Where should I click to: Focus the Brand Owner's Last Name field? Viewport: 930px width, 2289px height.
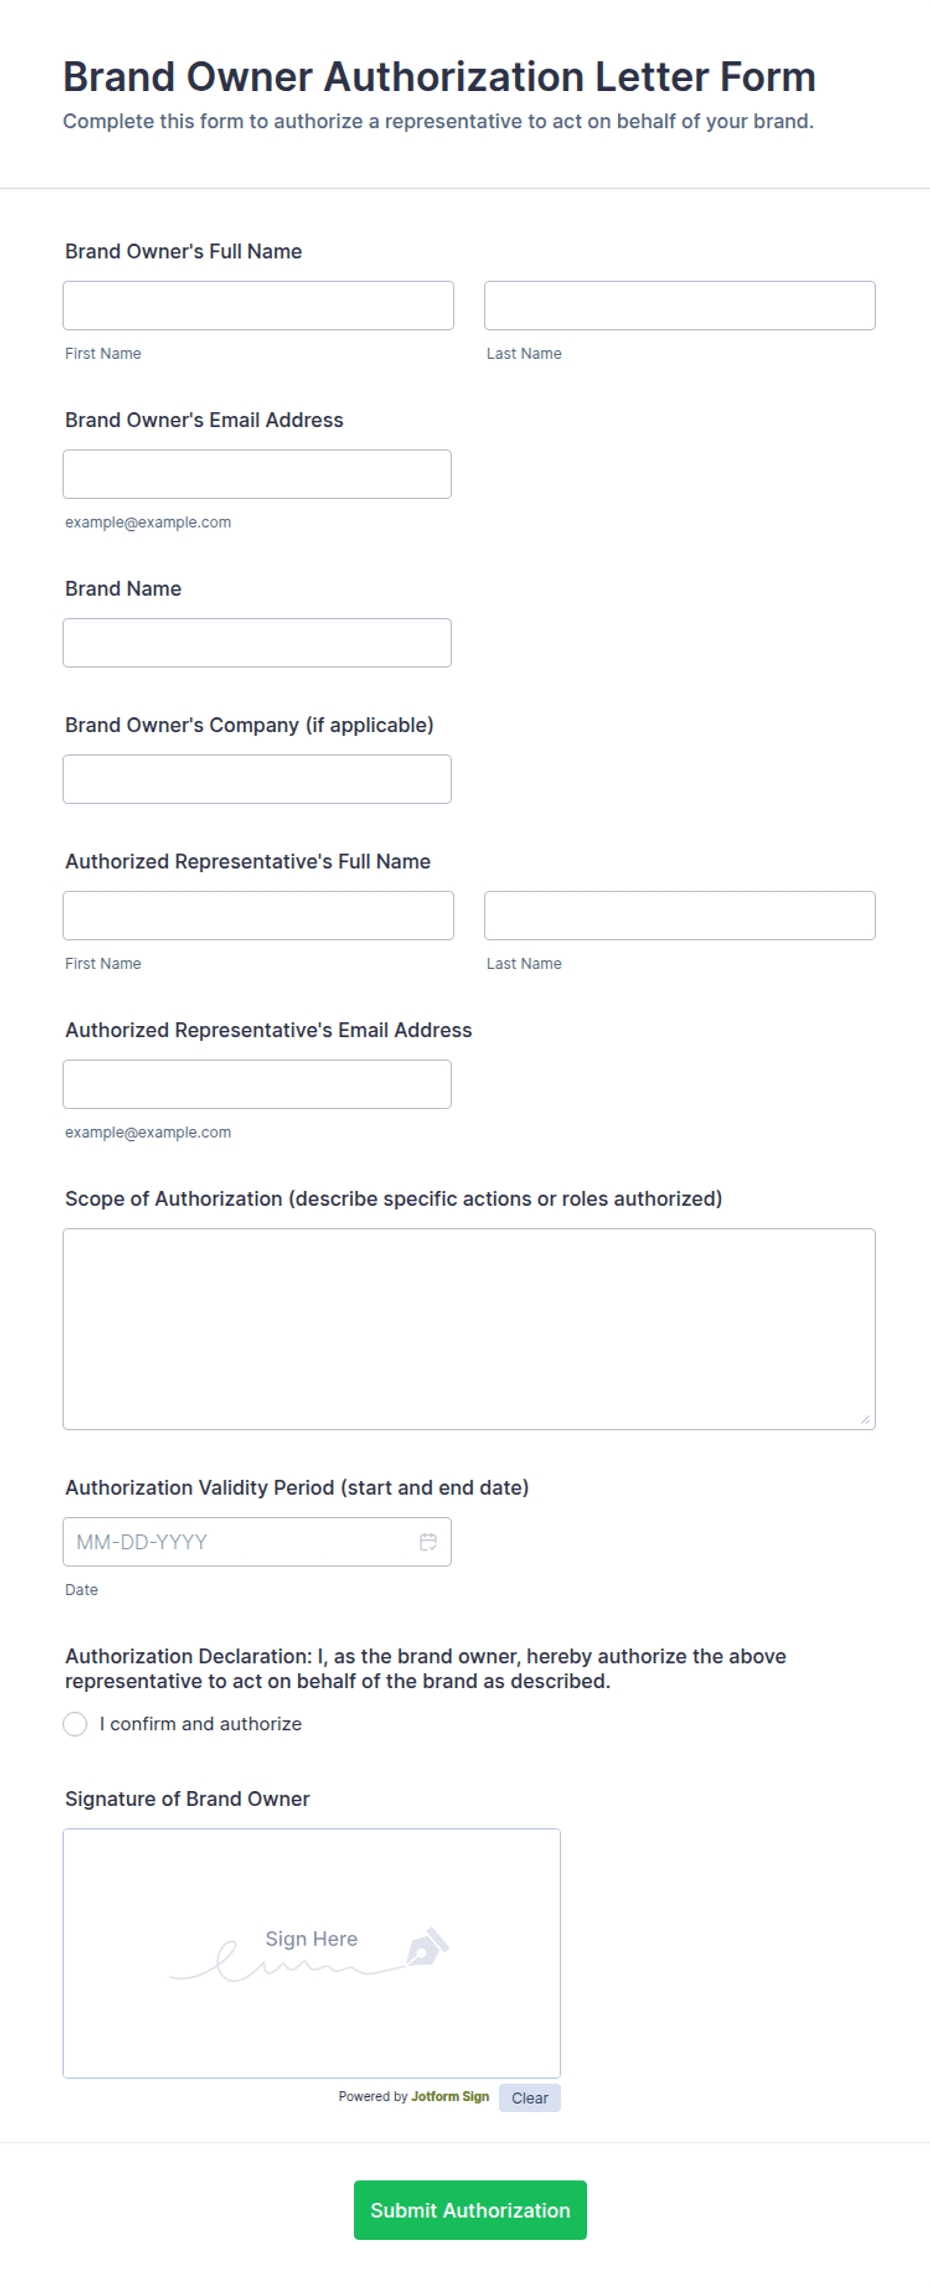pyautogui.click(x=680, y=306)
